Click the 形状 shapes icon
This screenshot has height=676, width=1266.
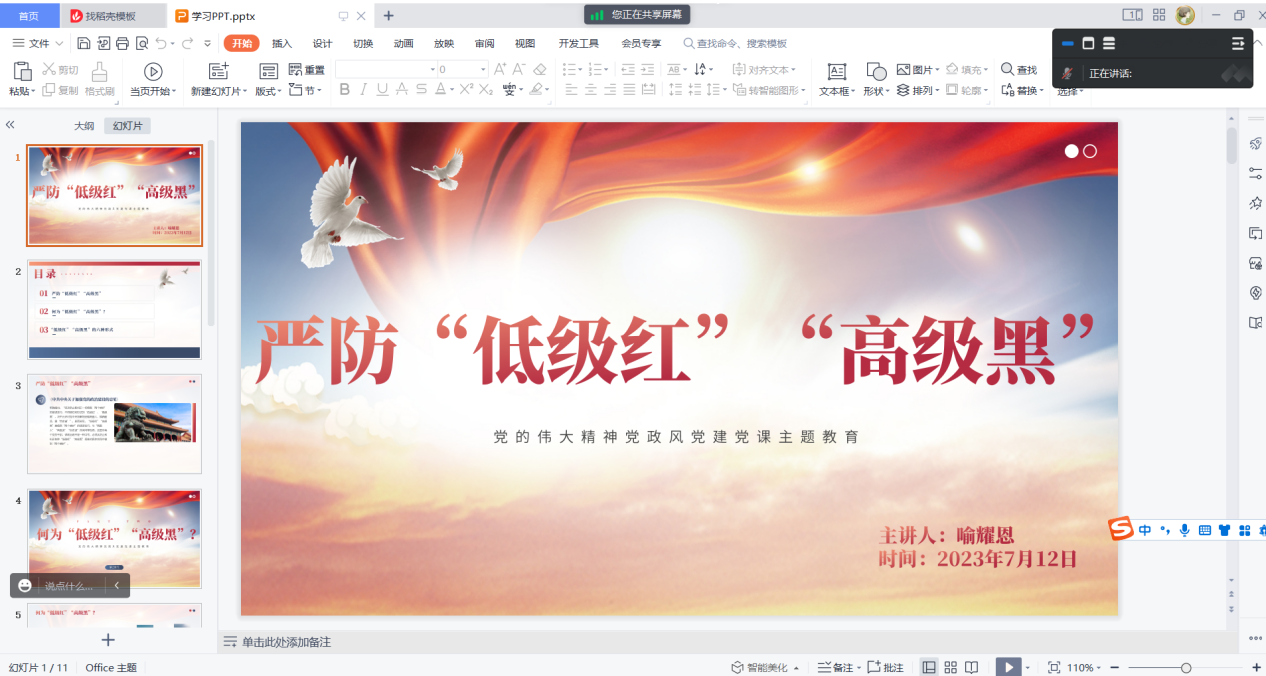click(876, 71)
